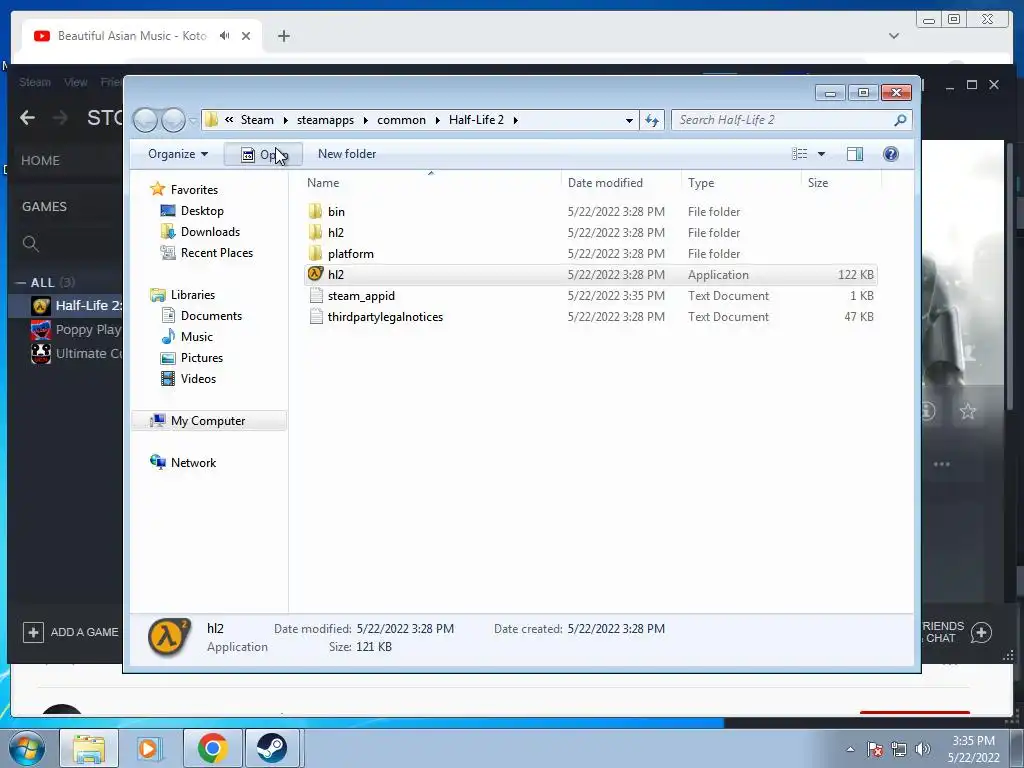Toggle the preview pane button
The image size is (1024, 768).
pyautogui.click(x=854, y=154)
